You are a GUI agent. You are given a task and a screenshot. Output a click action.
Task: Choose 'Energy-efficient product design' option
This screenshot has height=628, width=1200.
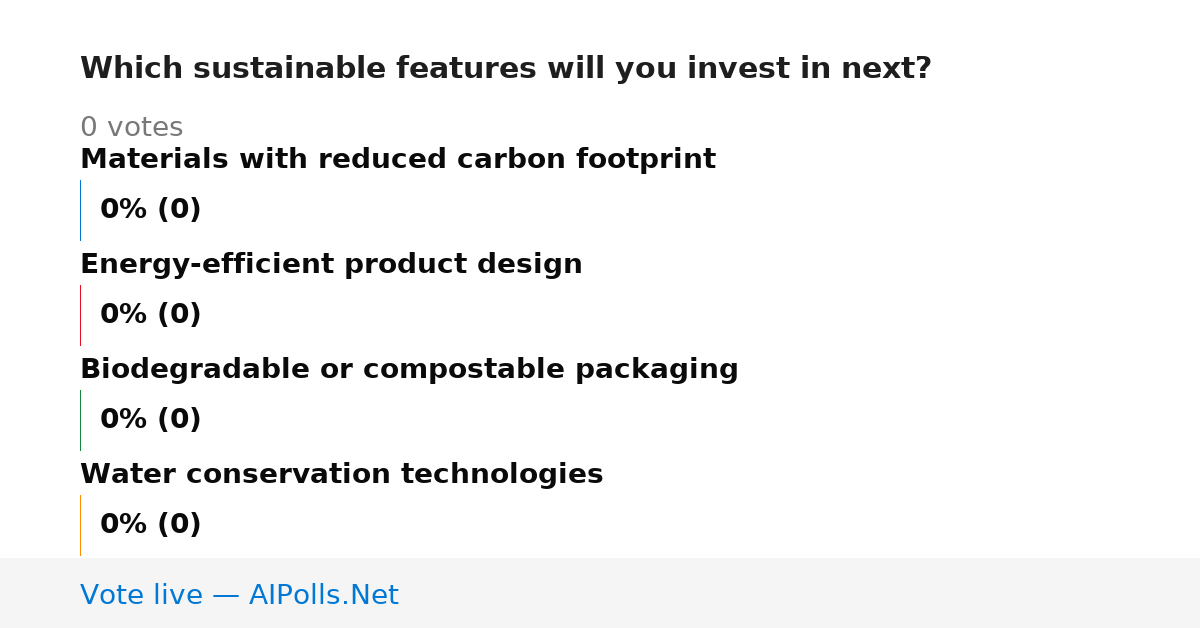331,265
